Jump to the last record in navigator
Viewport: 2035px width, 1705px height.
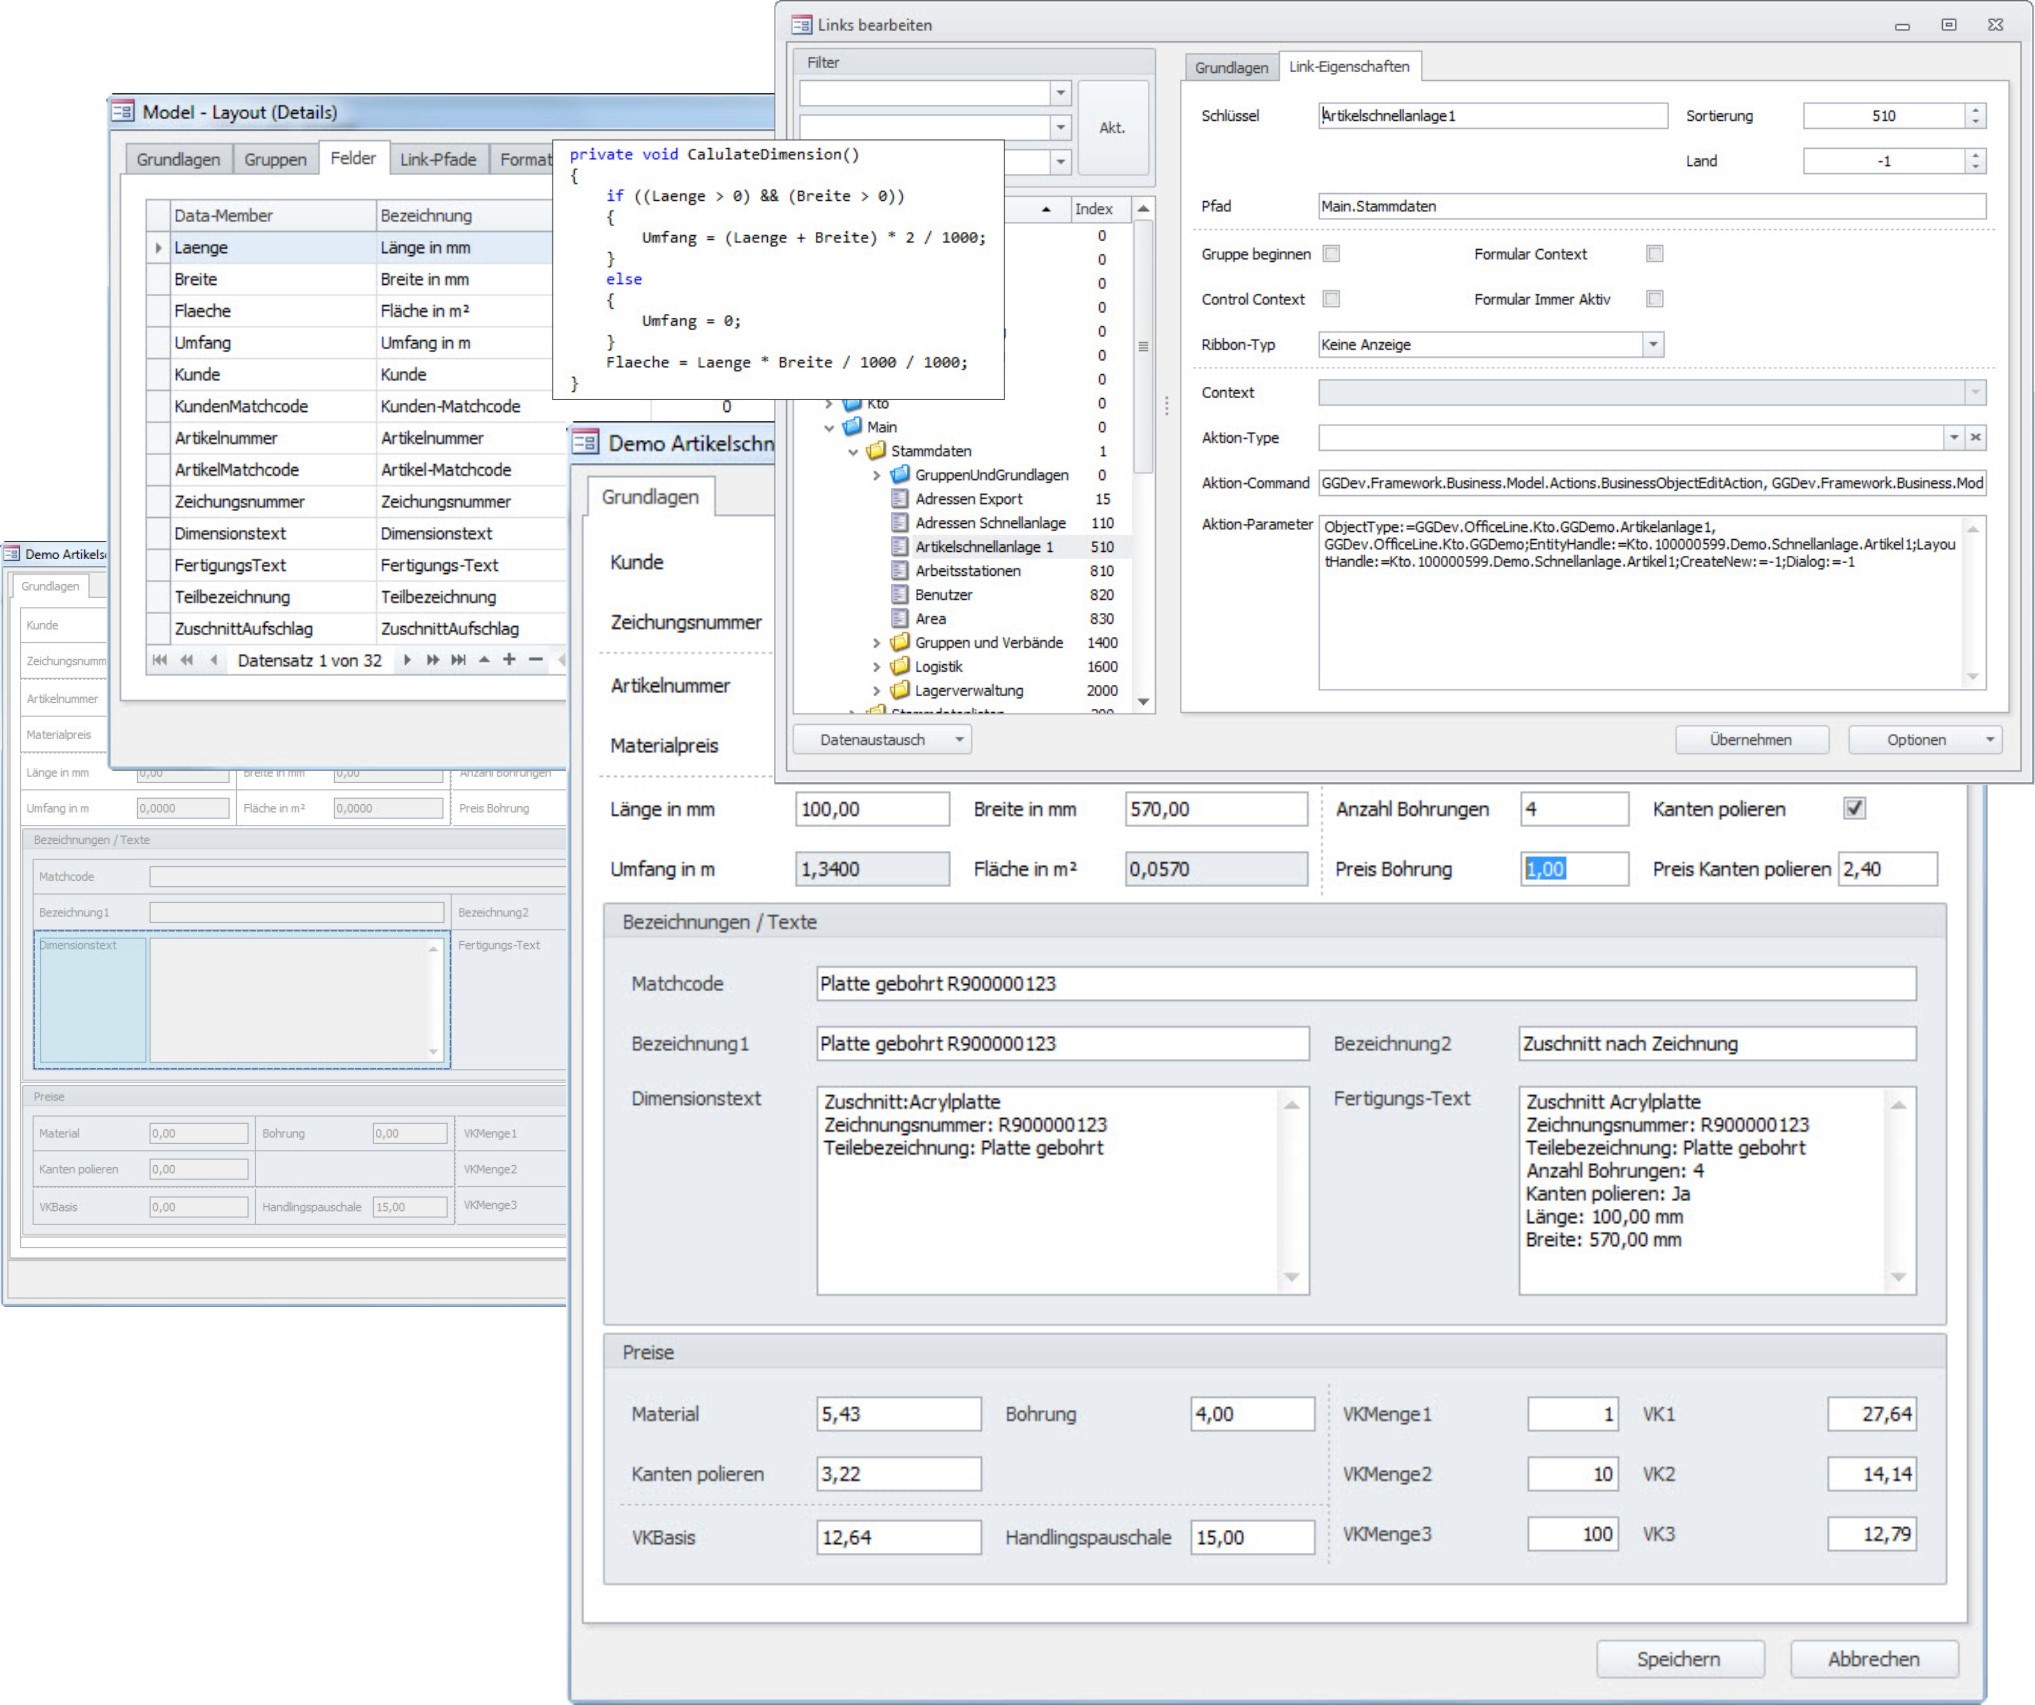pyautogui.click(x=458, y=660)
